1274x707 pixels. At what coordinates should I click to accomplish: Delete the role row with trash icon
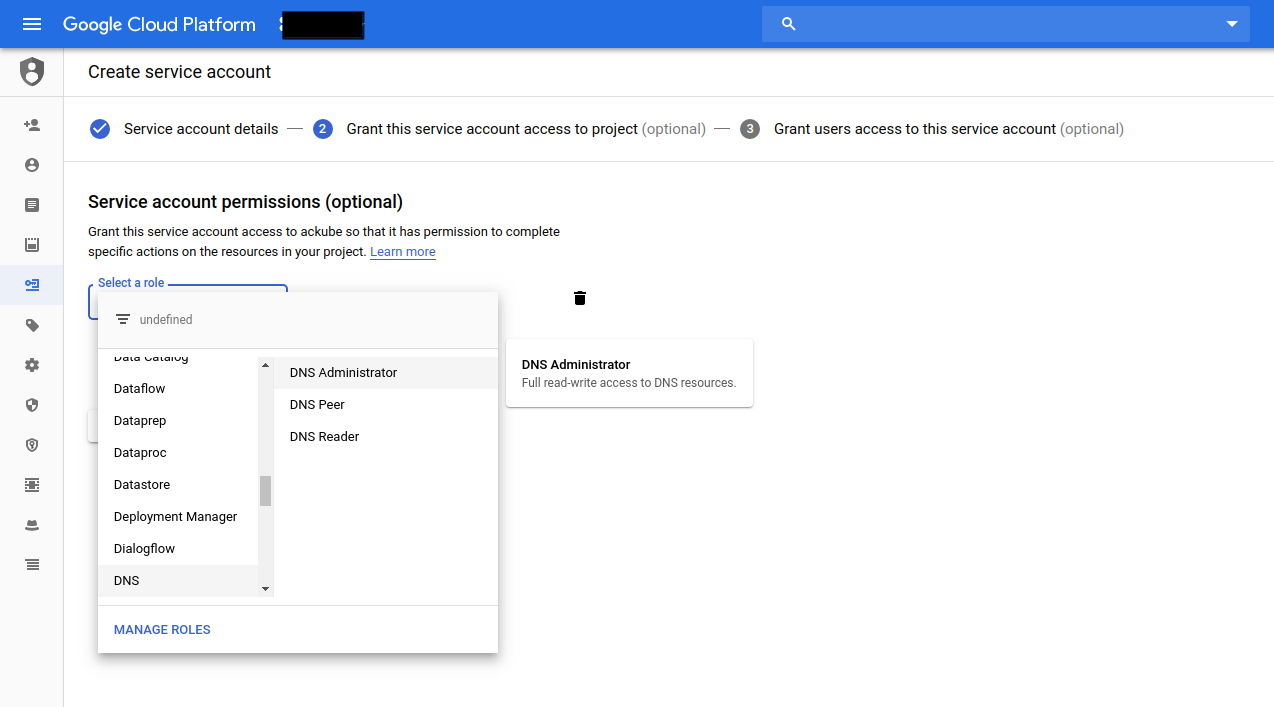click(580, 298)
